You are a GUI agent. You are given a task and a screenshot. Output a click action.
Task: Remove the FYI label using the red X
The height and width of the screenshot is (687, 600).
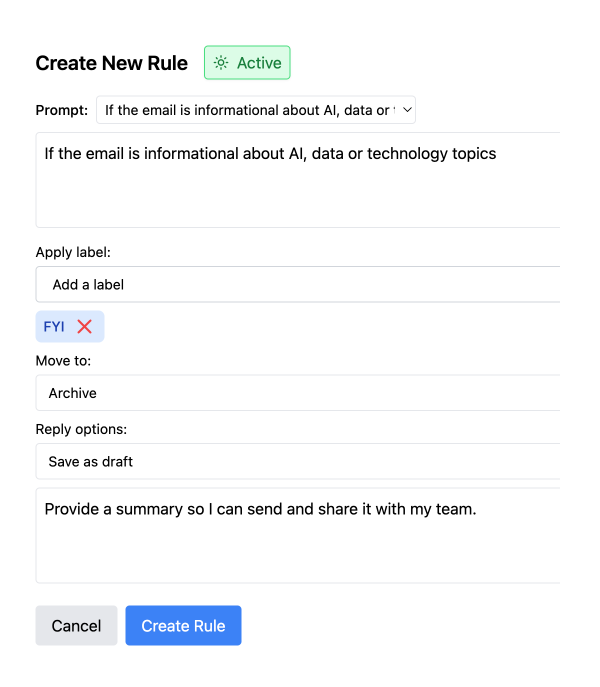85,326
